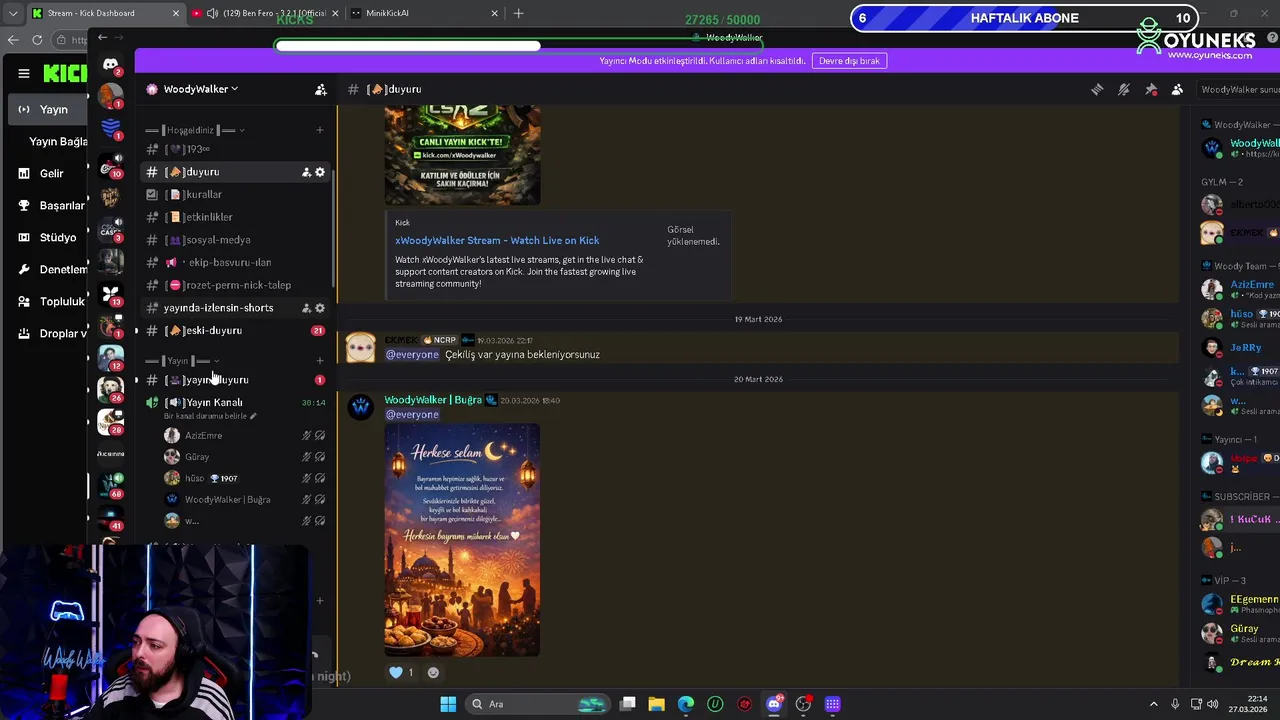Open threads icon in channel header

(x=1097, y=89)
